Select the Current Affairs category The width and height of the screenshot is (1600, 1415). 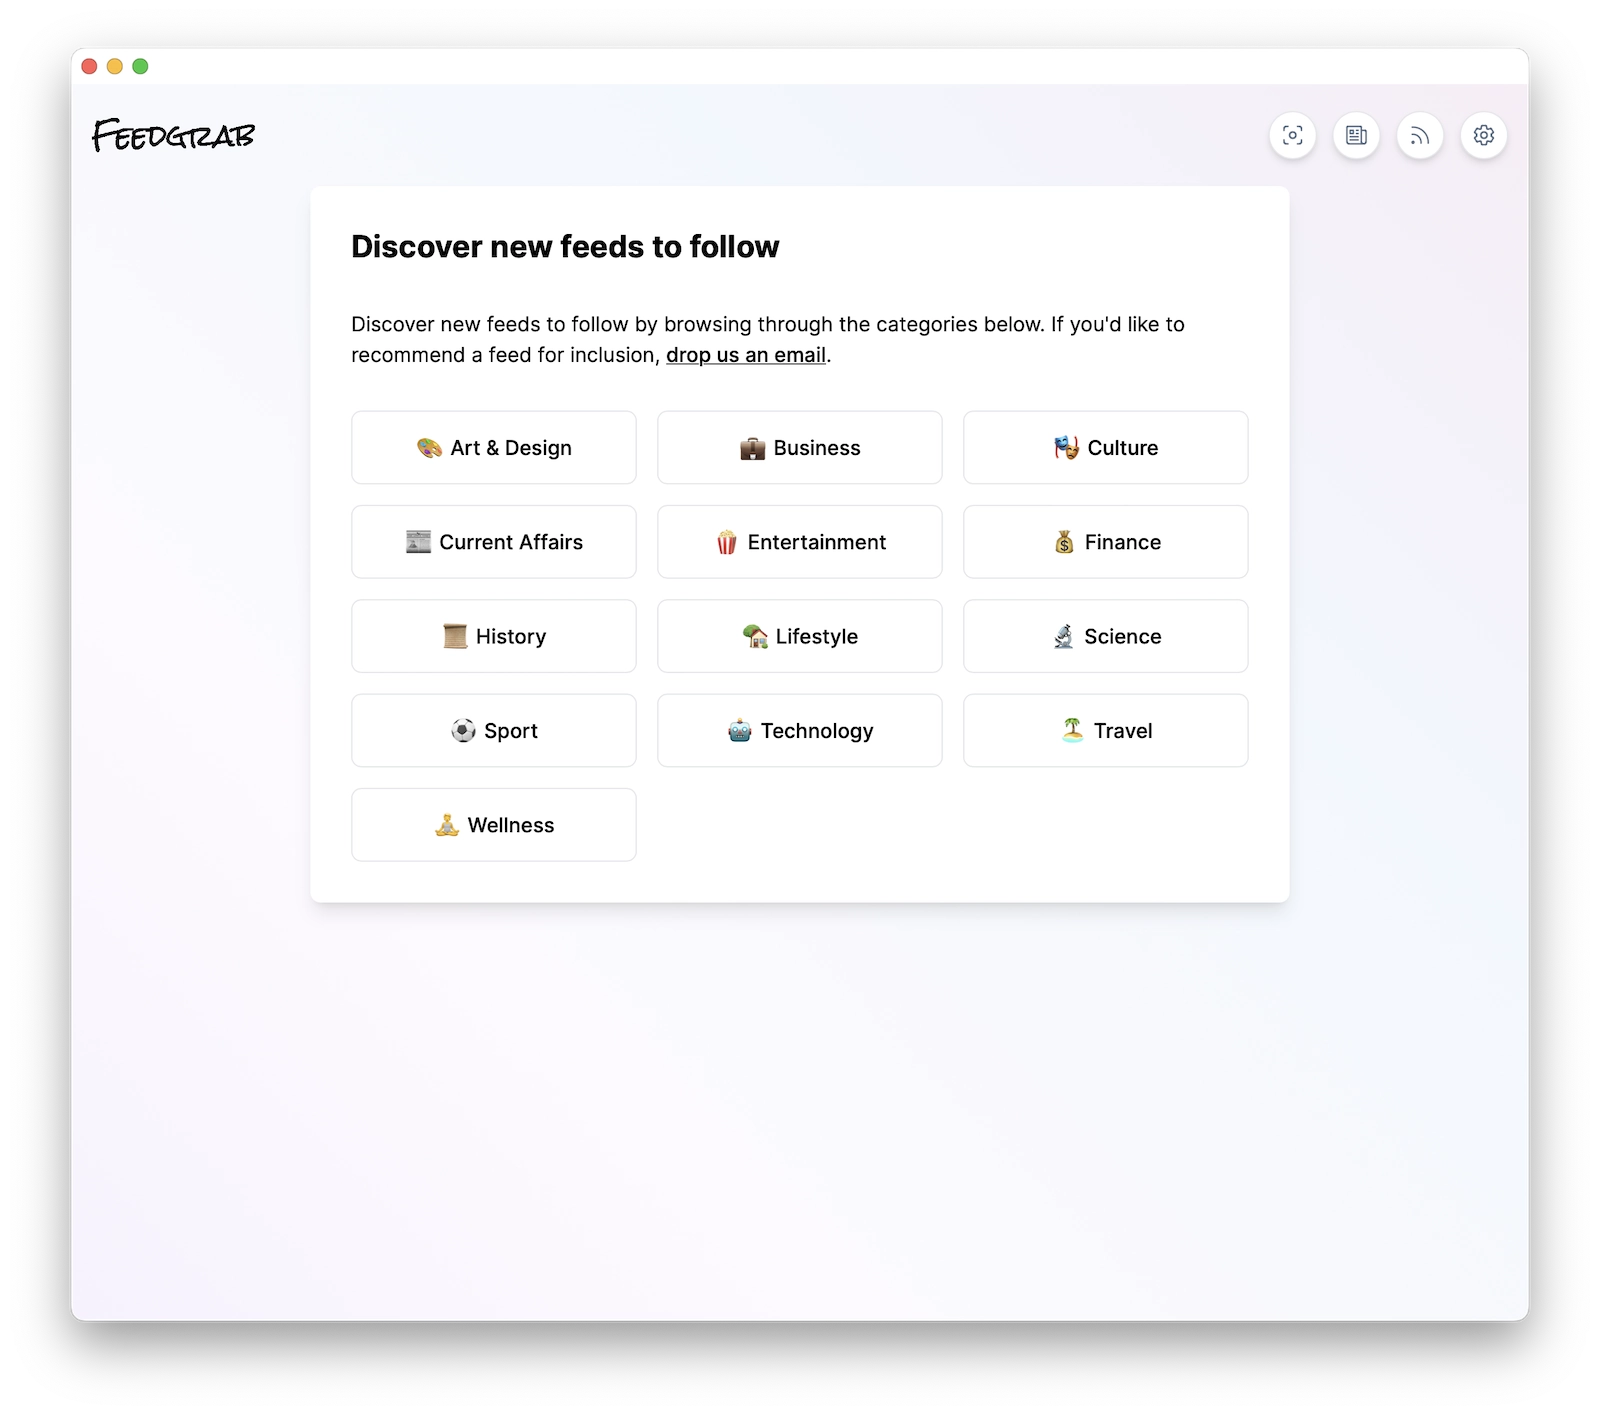[x=493, y=542]
